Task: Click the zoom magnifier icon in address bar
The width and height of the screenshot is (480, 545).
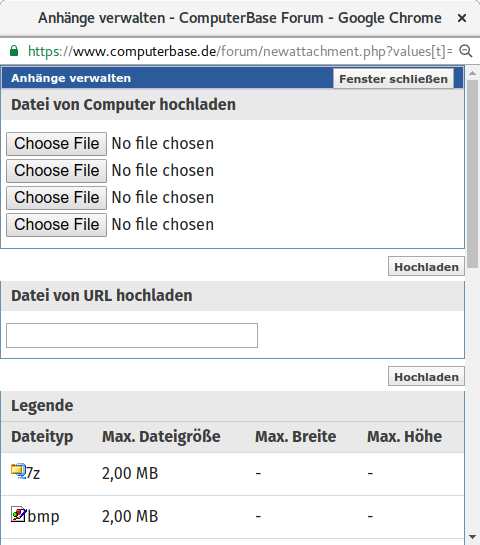Action: [x=466, y=51]
